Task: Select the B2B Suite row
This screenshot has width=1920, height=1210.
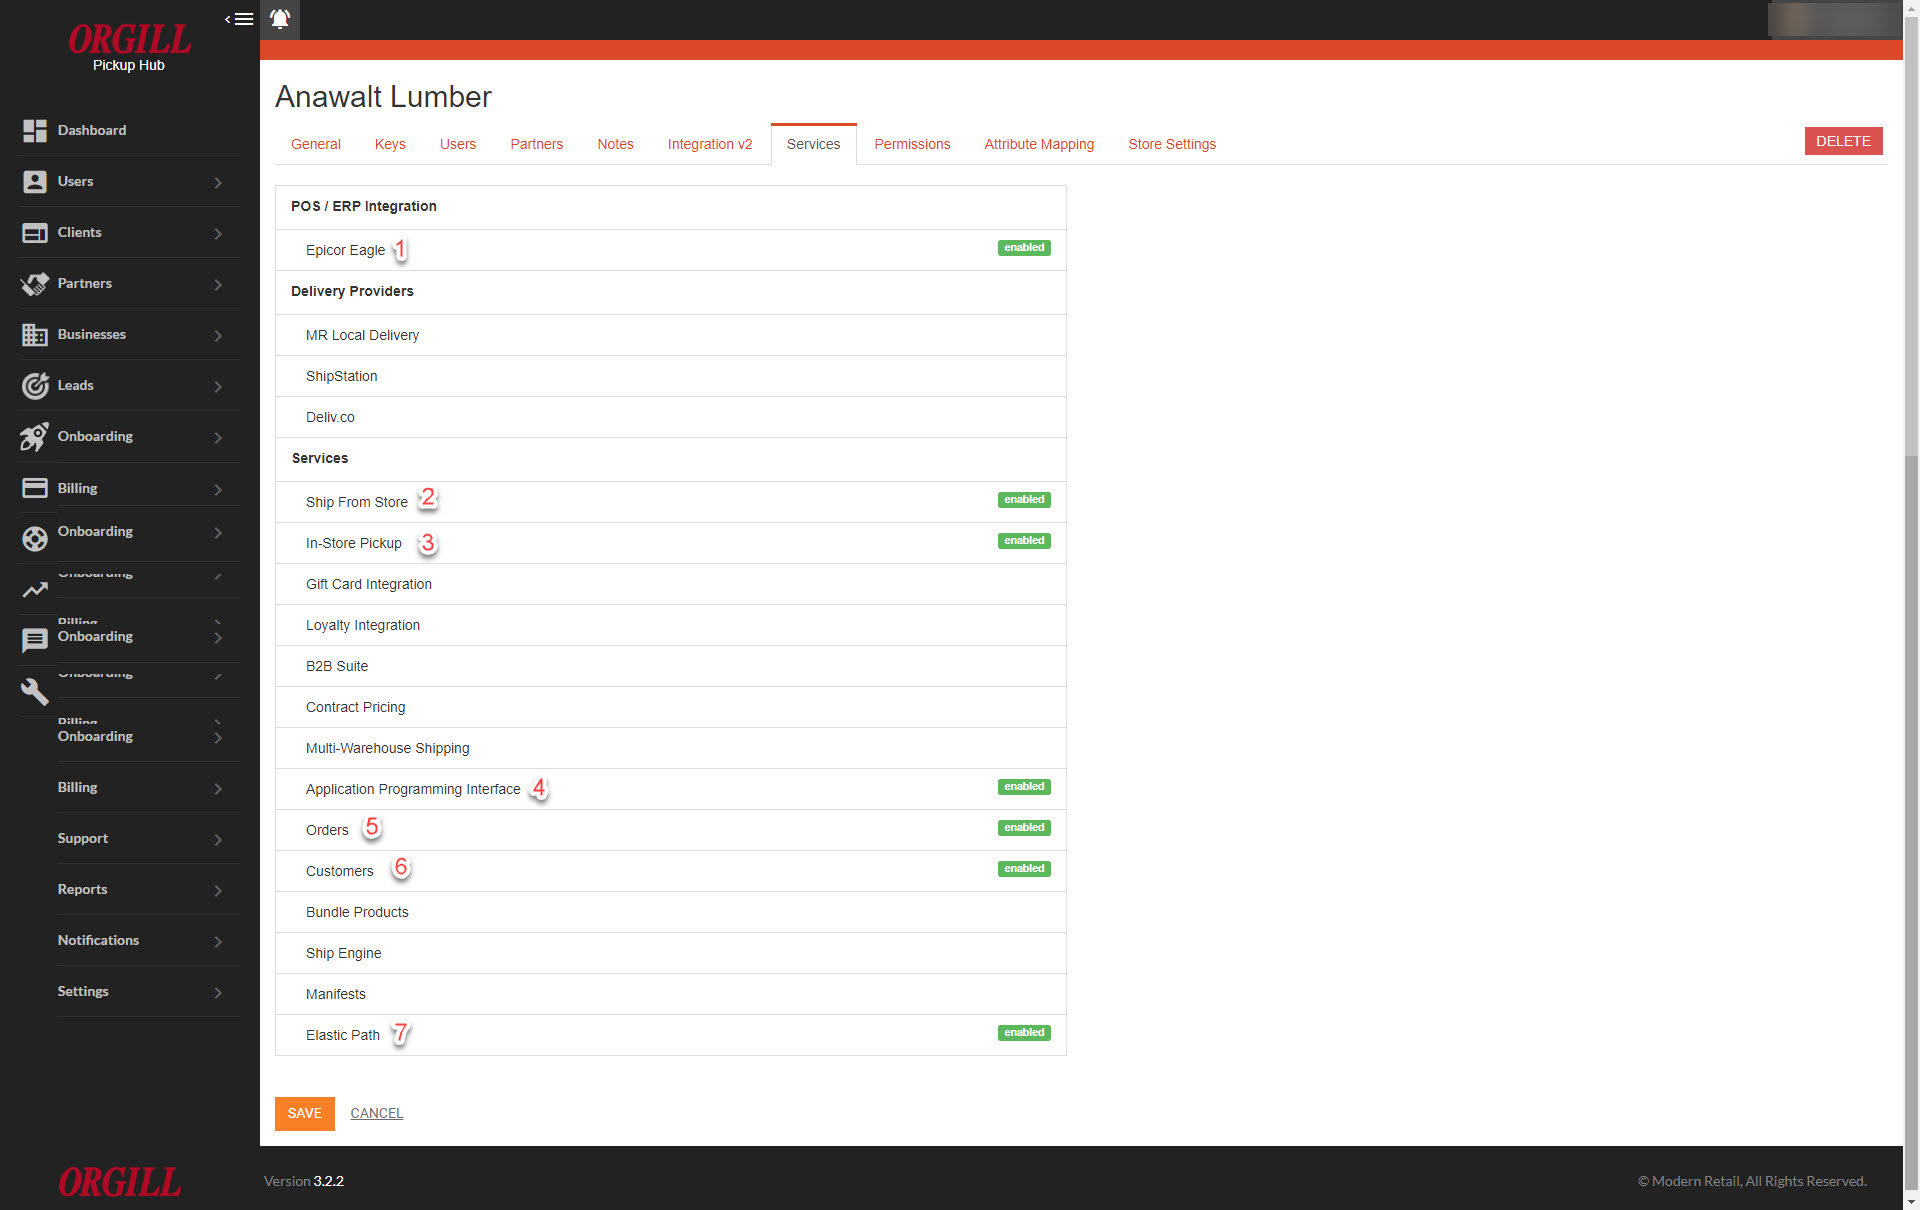Action: pos(671,666)
